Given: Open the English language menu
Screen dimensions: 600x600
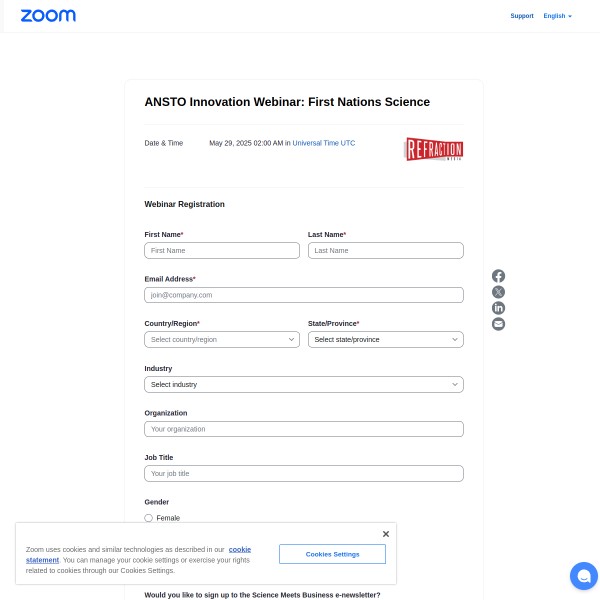Looking at the screenshot, I should pos(557,16).
